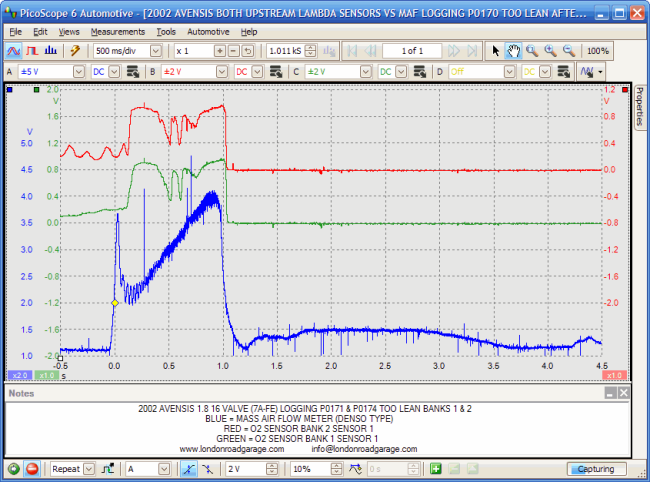Open the Automotive menu
The image size is (650, 482).
[x=208, y=31]
